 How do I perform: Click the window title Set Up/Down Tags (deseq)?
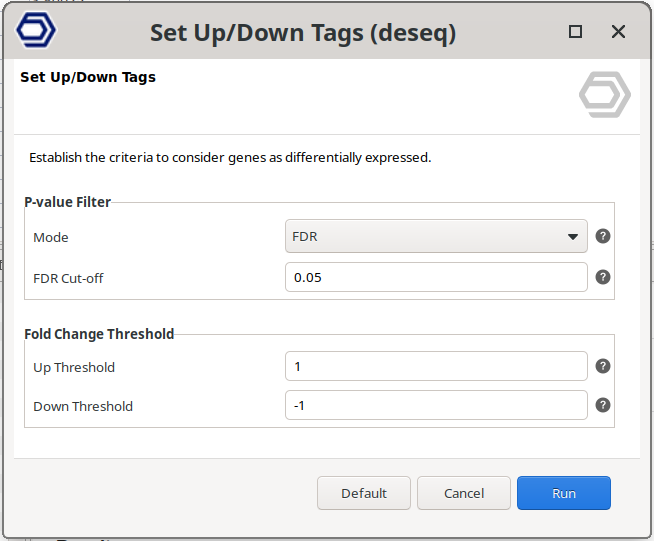pos(302,33)
